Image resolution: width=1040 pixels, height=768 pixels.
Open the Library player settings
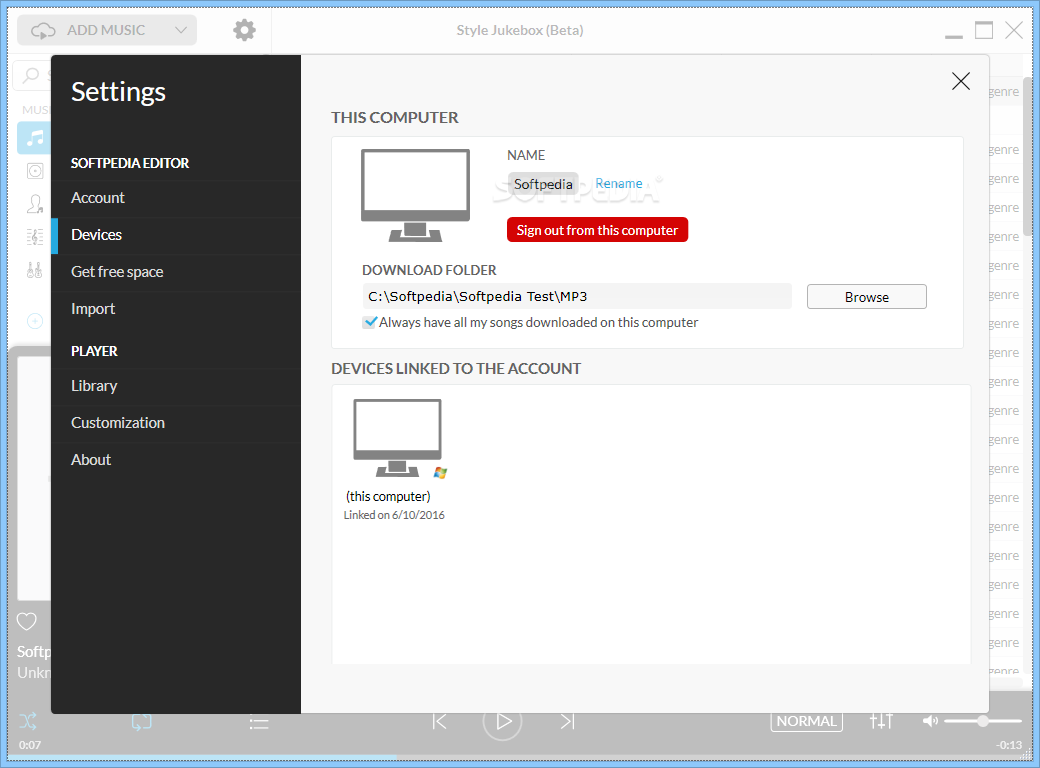pyautogui.click(x=176, y=386)
